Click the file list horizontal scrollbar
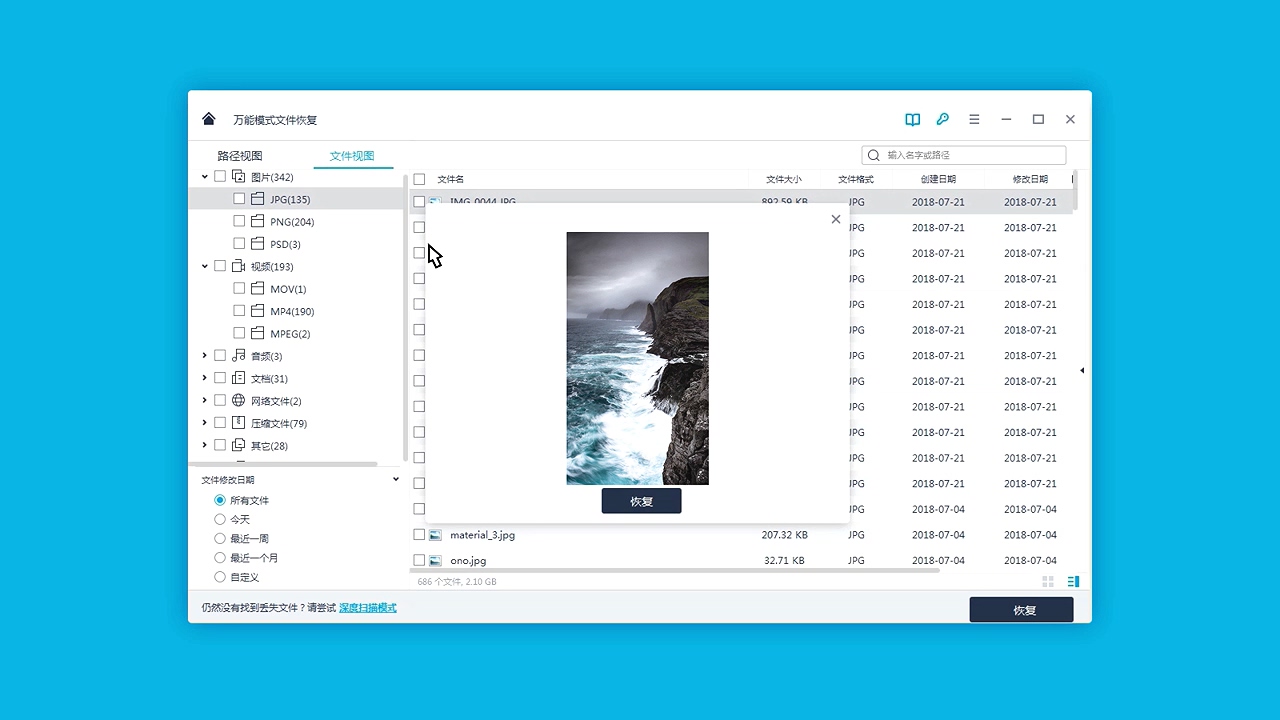Viewport: 1280px width, 720px height. click(675, 570)
